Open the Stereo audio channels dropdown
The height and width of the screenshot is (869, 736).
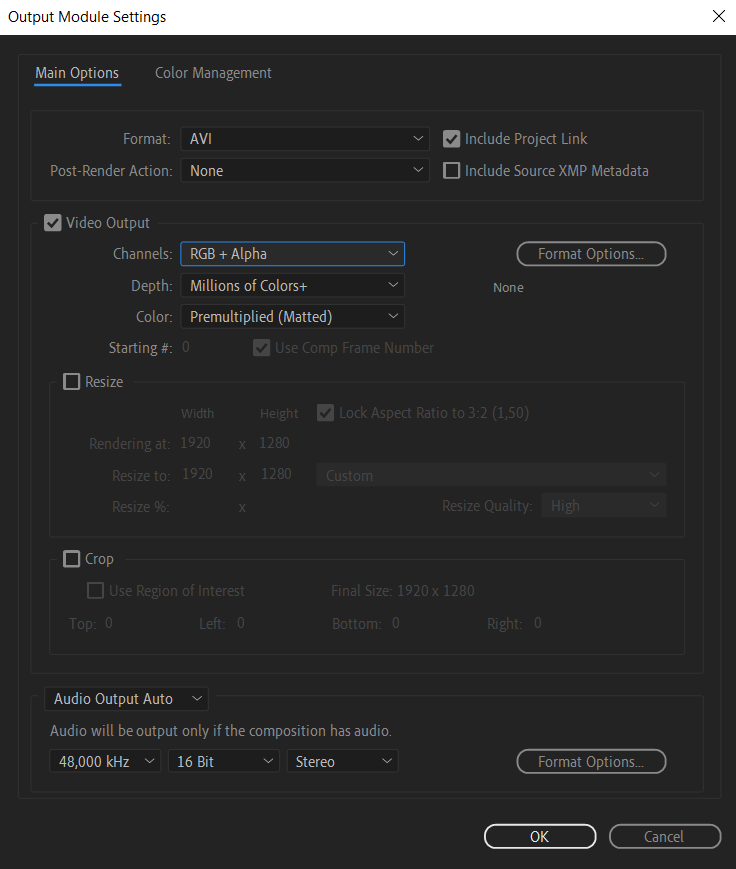coord(343,761)
